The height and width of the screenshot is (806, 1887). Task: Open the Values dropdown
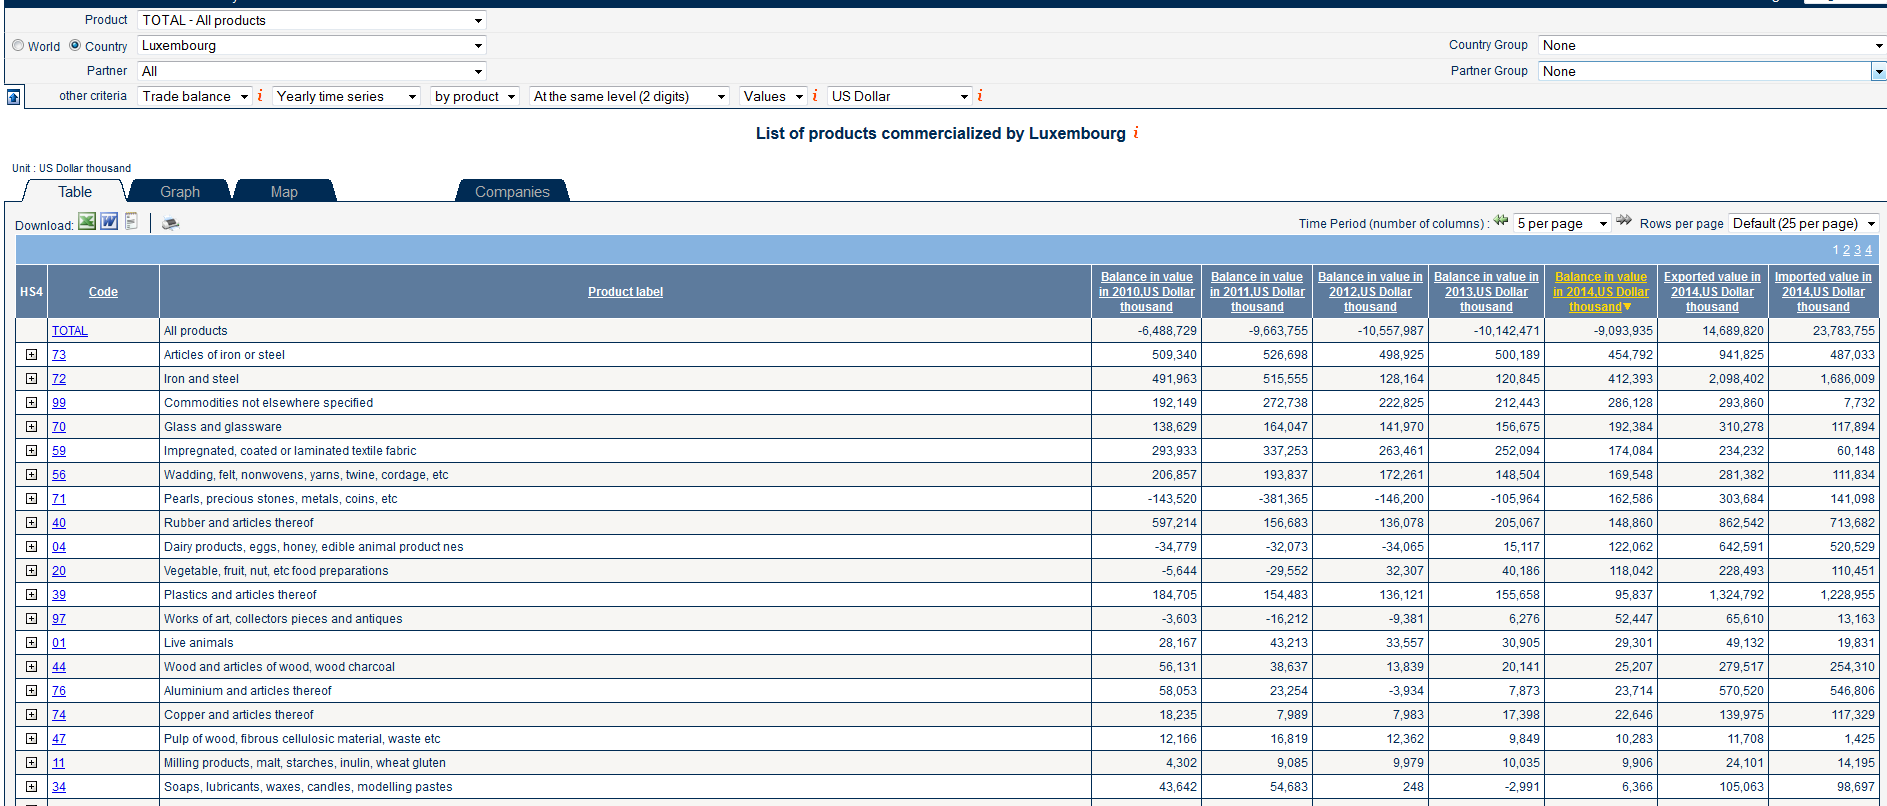773,96
